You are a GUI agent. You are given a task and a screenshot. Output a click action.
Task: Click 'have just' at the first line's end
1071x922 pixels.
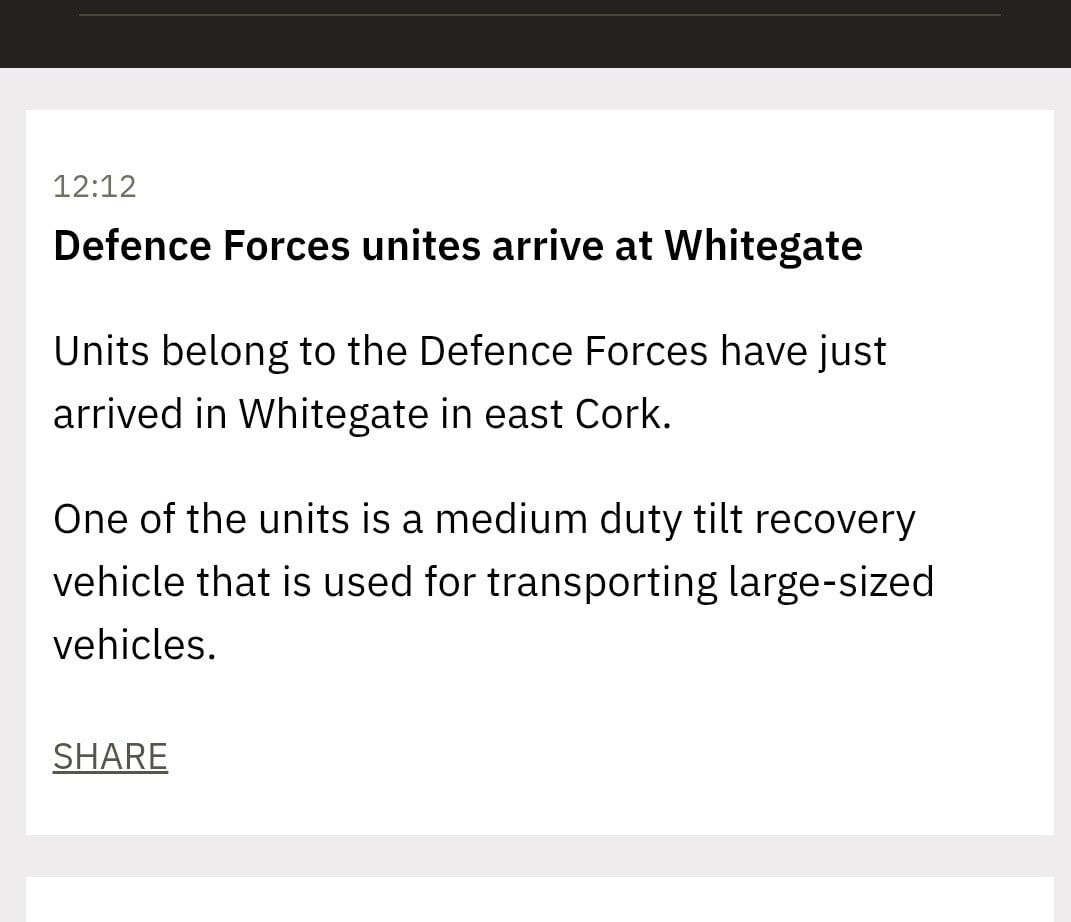click(x=803, y=352)
